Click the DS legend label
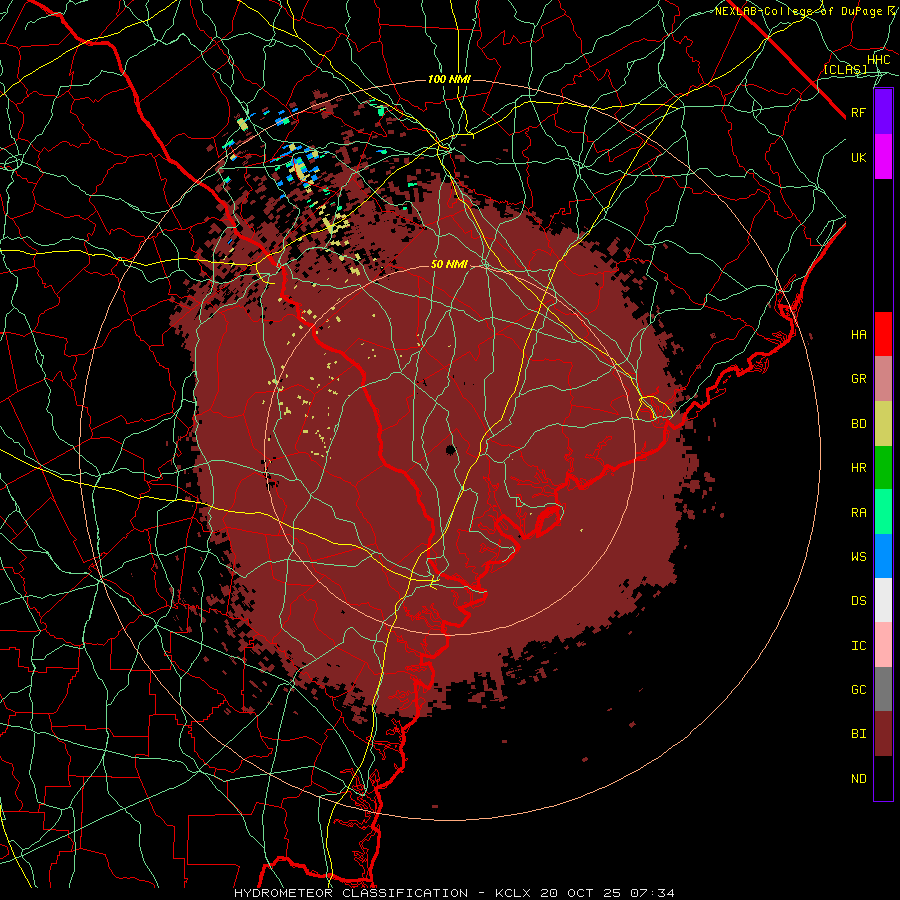900x900 pixels. click(858, 601)
